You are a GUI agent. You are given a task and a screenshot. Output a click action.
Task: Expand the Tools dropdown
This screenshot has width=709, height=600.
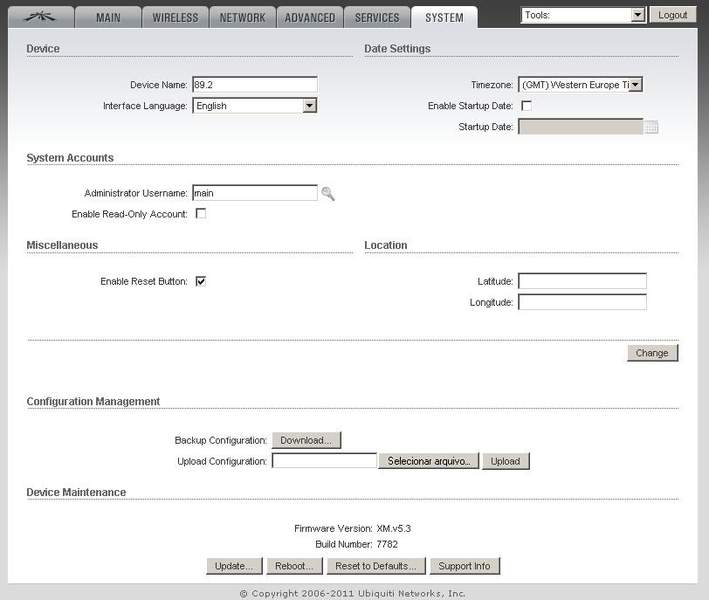pyautogui.click(x=583, y=15)
